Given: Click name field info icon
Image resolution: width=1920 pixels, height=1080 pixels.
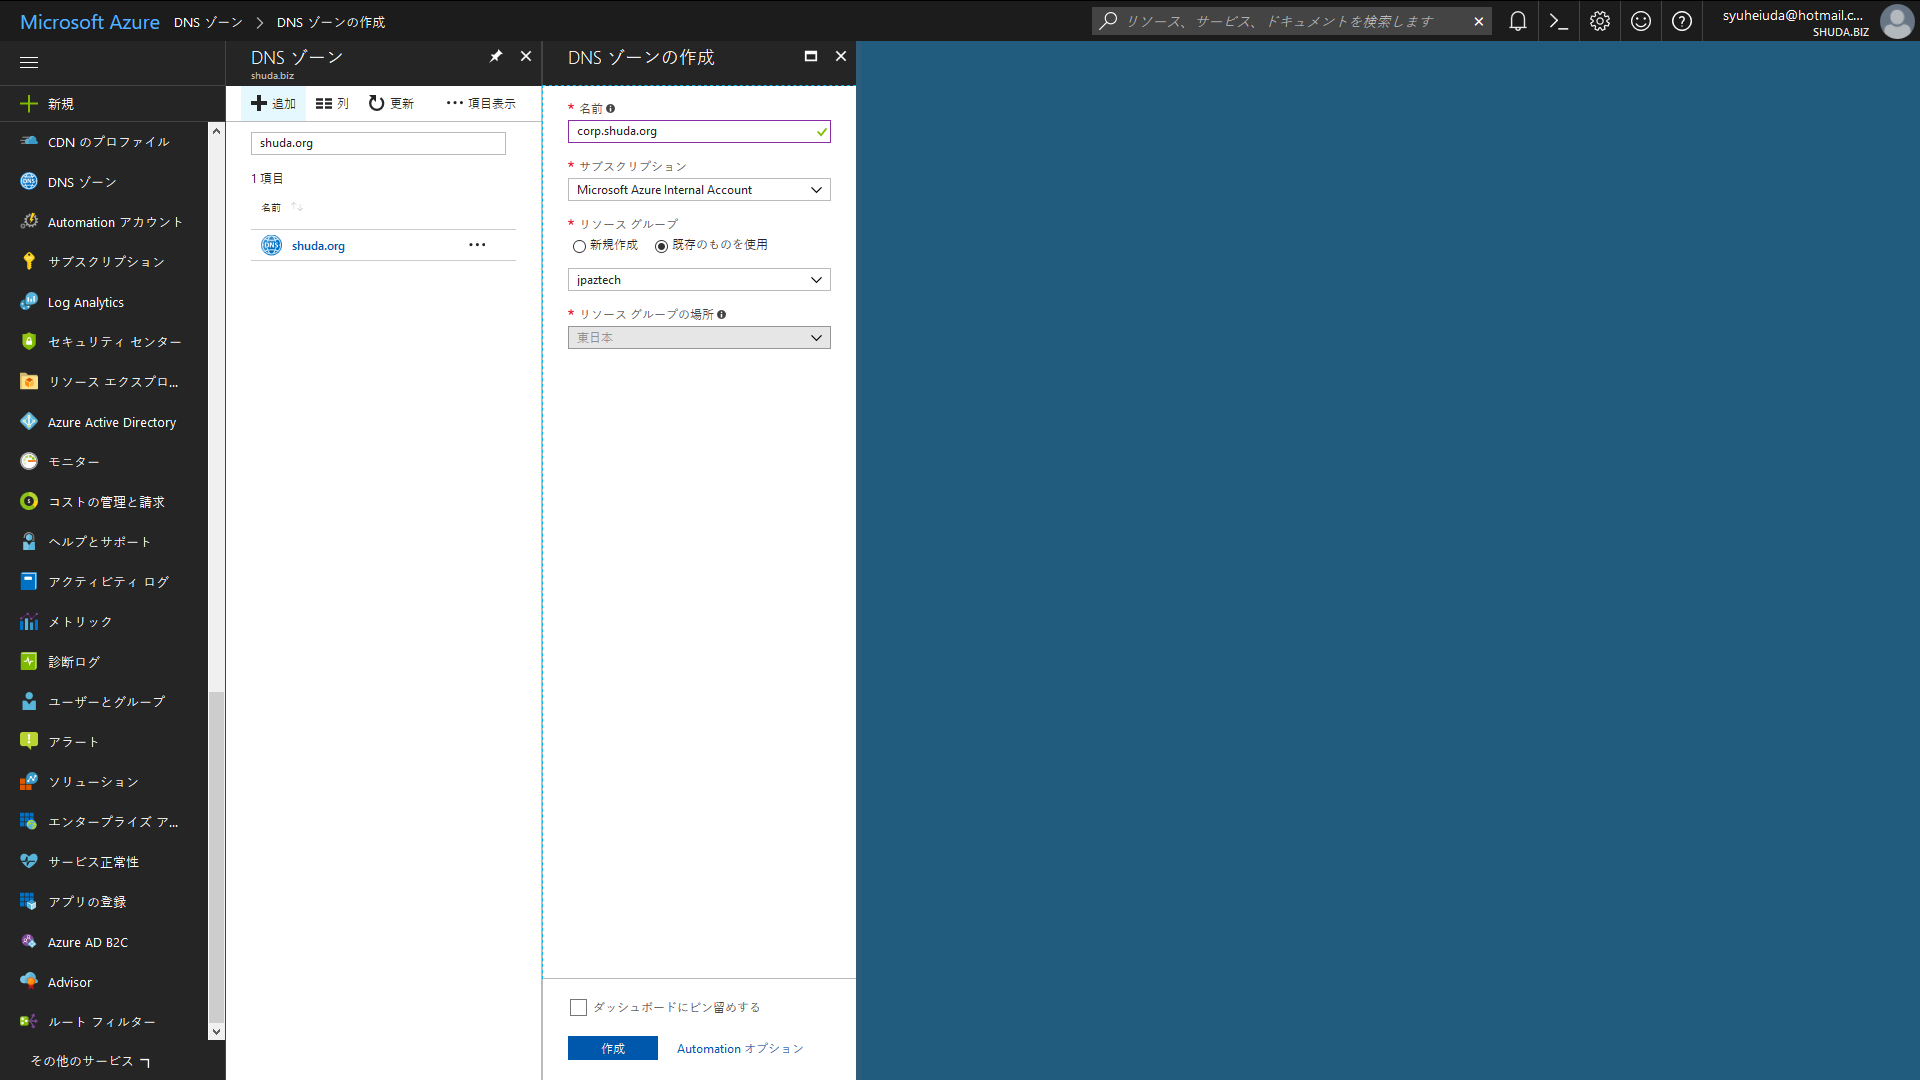Looking at the screenshot, I should [610, 108].
